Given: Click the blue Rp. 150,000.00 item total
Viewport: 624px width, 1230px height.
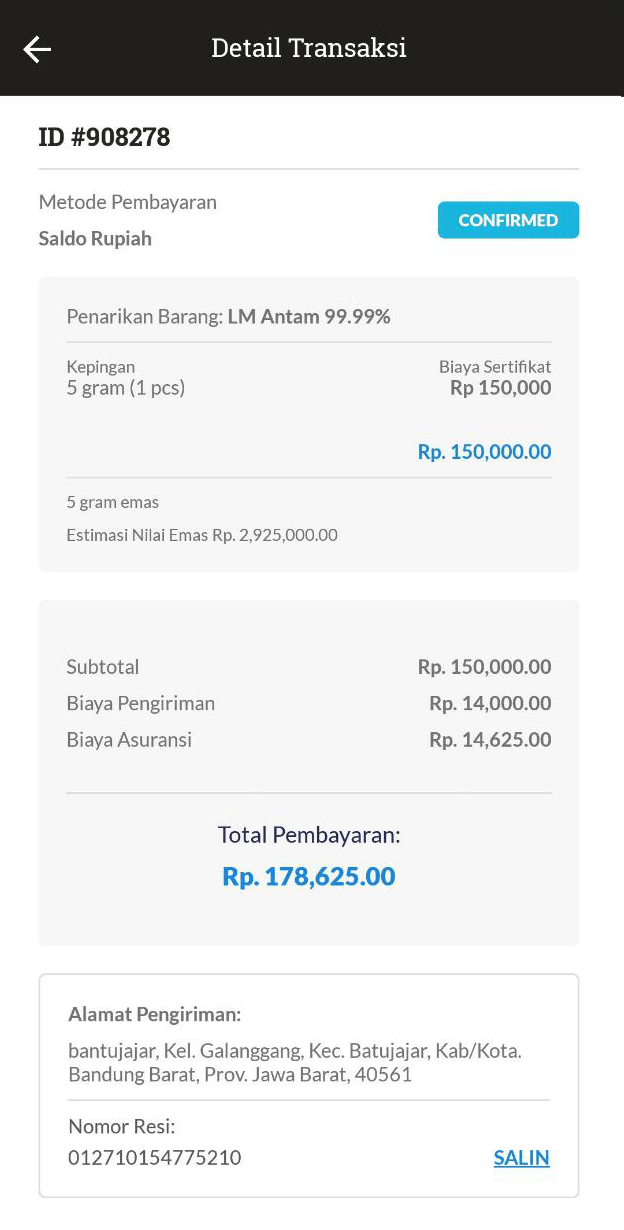Looking at the screenshot, I should click(484, 452).
